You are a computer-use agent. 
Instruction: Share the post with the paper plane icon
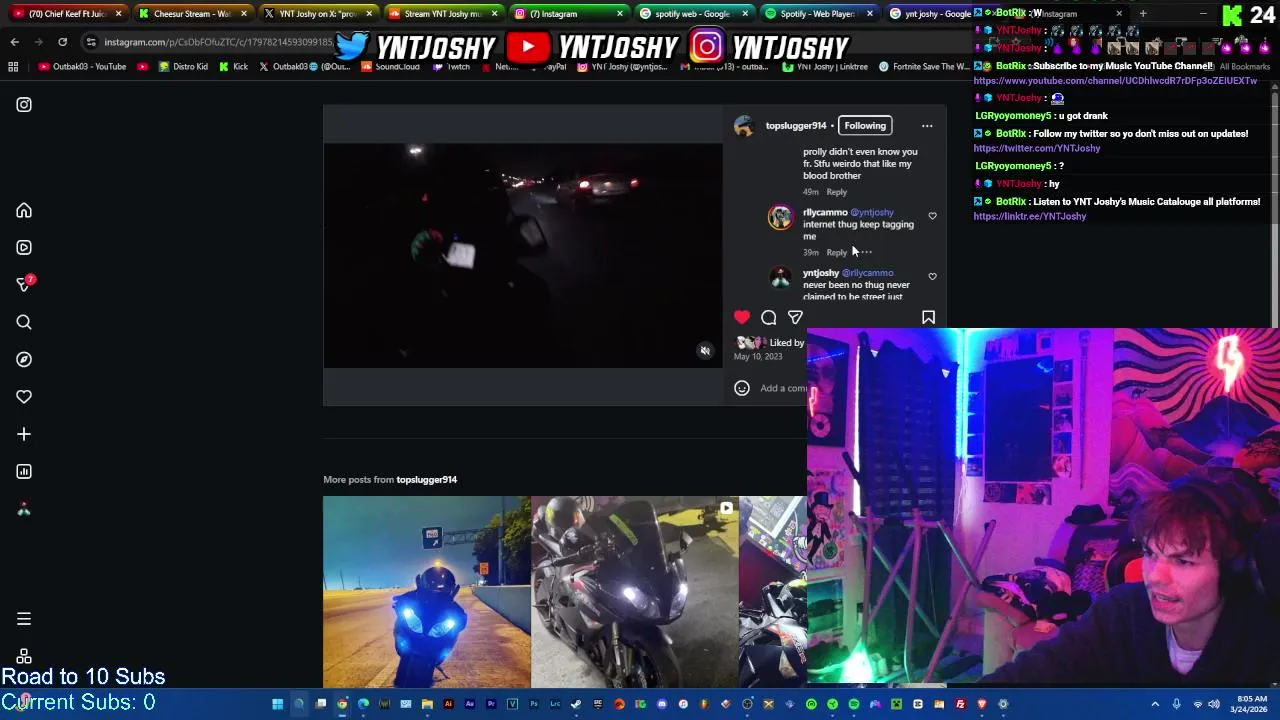[x=795, y=318]
